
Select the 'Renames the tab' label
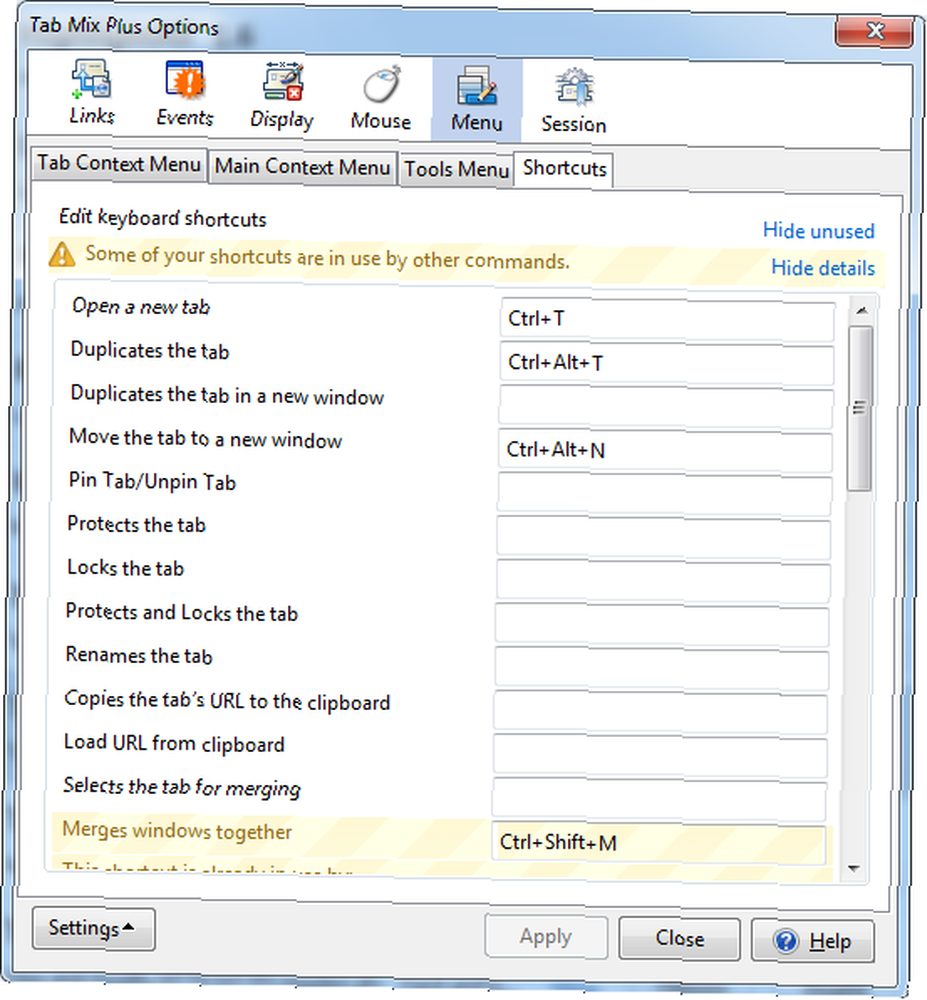(139, 656)
